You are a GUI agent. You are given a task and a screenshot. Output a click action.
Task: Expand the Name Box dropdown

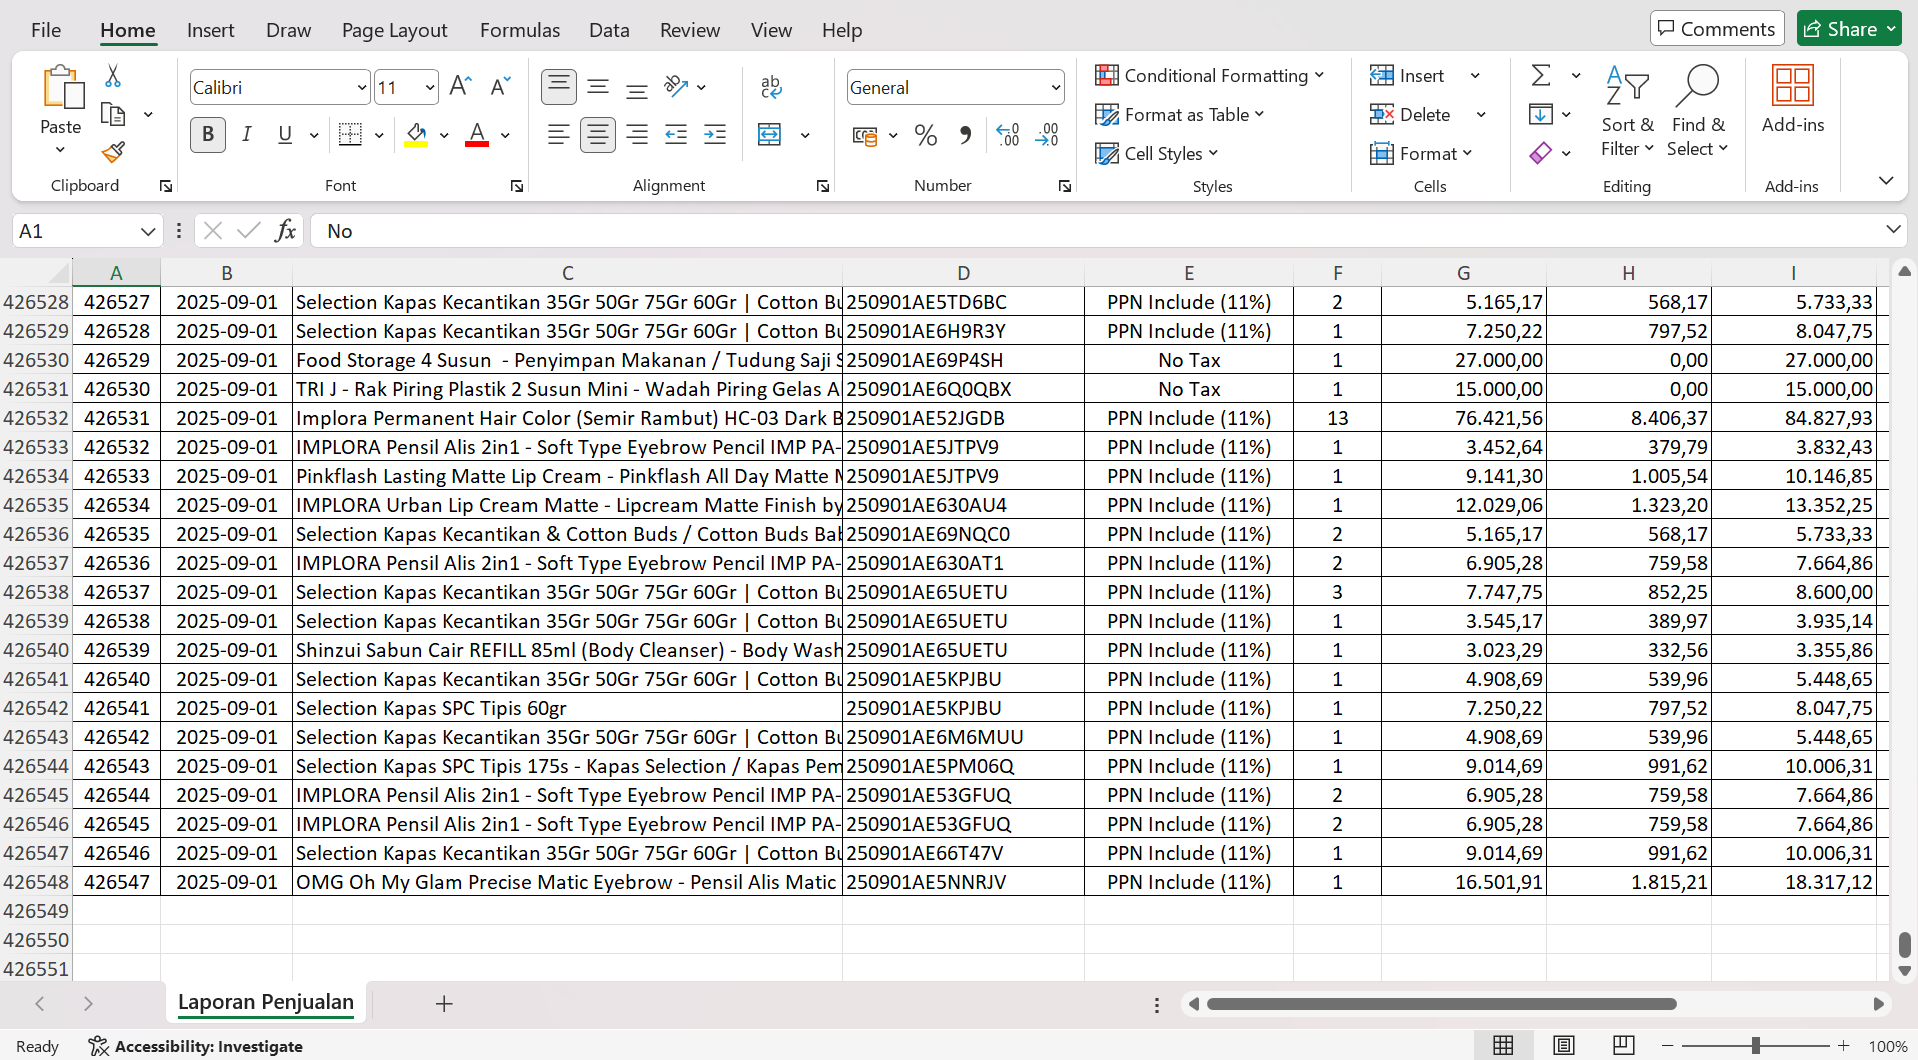tap(148, 232)
